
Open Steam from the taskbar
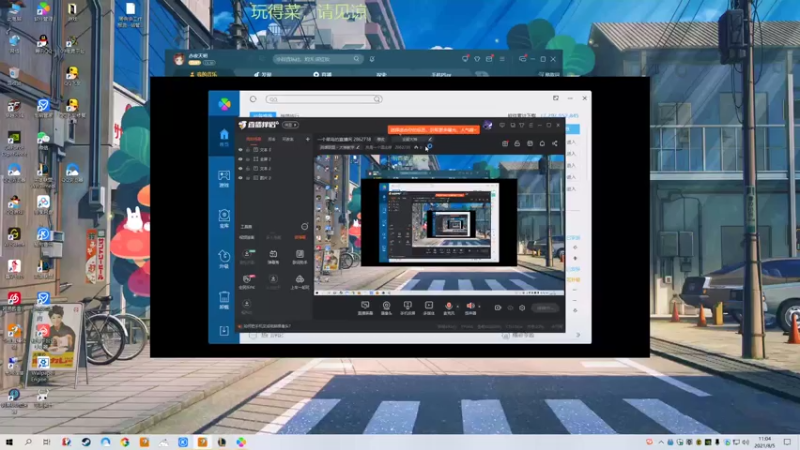[86, 442]
